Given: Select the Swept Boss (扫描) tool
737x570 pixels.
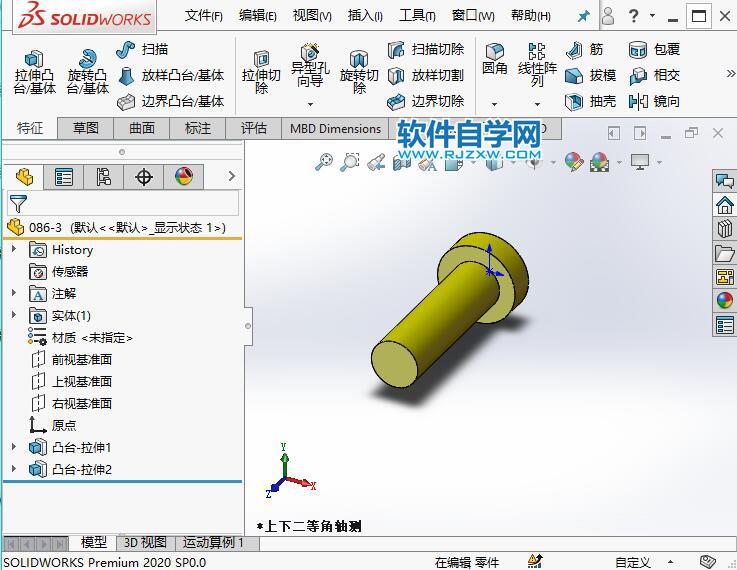Looking at the screenshot, I should pos(142,49).
